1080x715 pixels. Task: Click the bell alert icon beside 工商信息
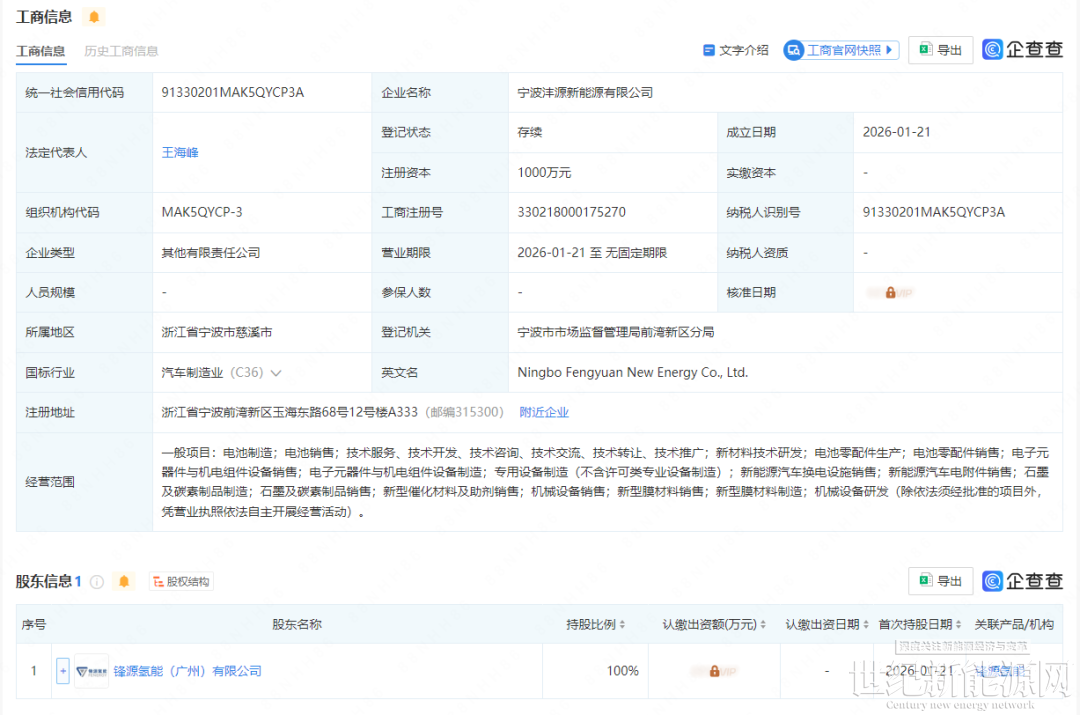click(94, 17)
